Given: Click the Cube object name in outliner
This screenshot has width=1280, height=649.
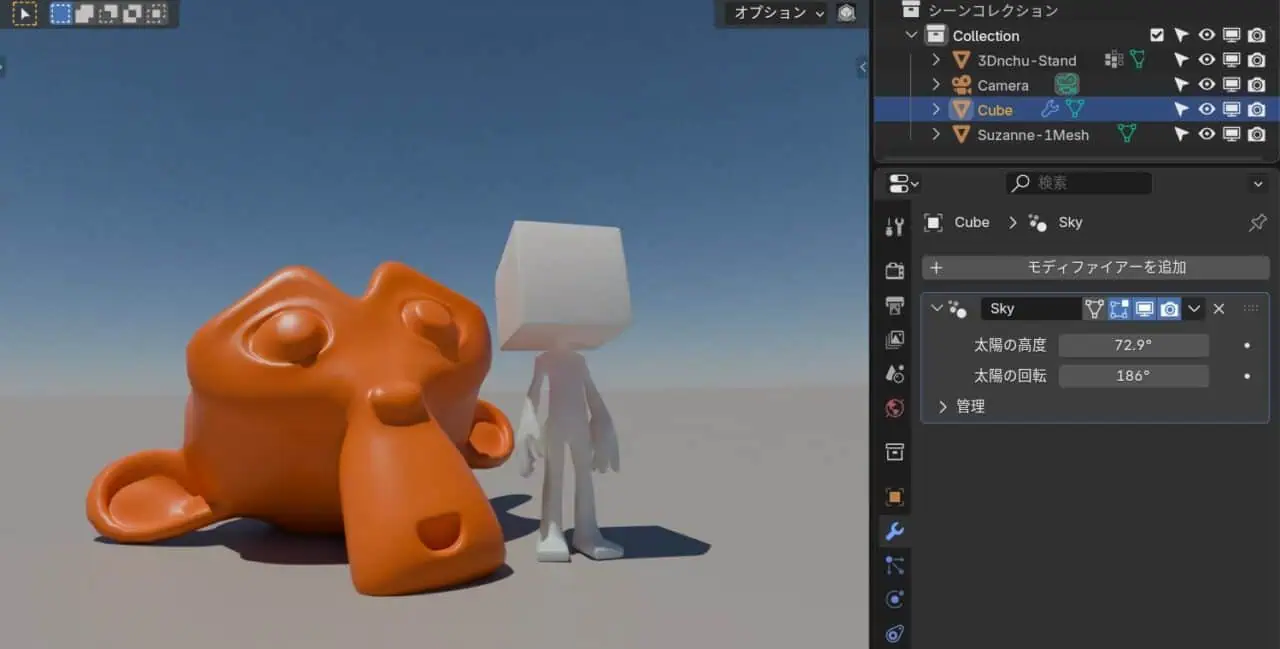Looking at the screenshot, I should [995, 110].
